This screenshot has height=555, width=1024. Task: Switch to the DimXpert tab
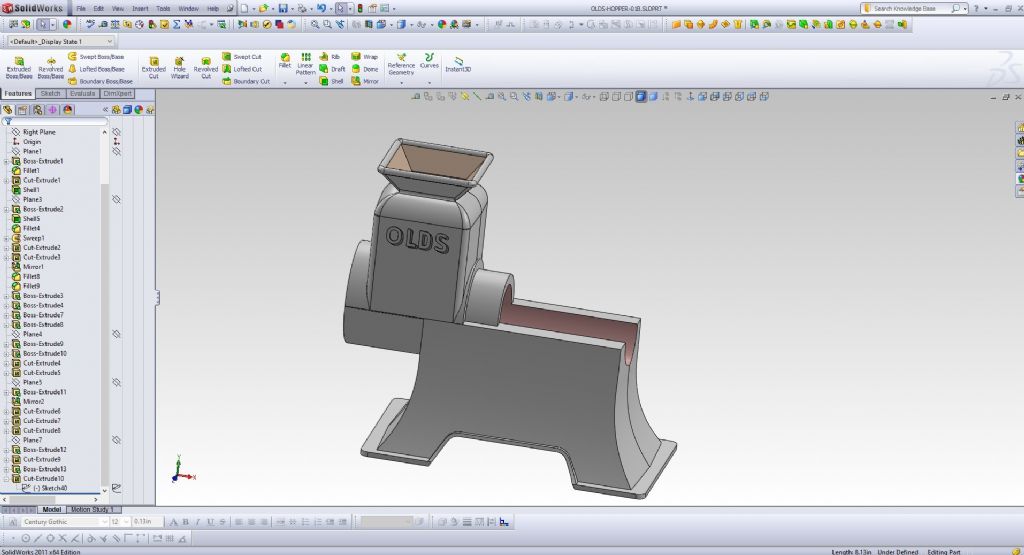pyautogui.click(x=118, y=93)
